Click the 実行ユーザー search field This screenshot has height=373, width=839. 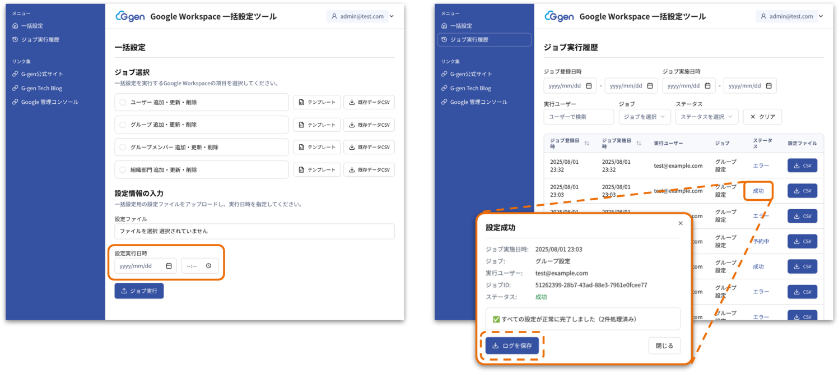point(578,117)
